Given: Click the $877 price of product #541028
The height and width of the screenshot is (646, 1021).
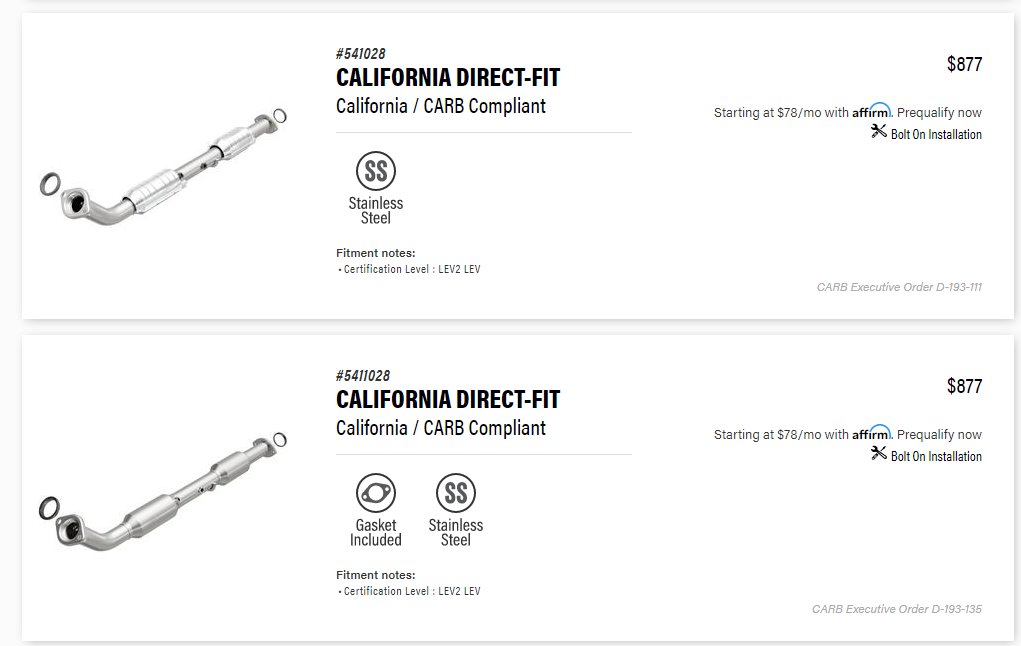Looking at the screenshot, I should (x=964, y=64).
